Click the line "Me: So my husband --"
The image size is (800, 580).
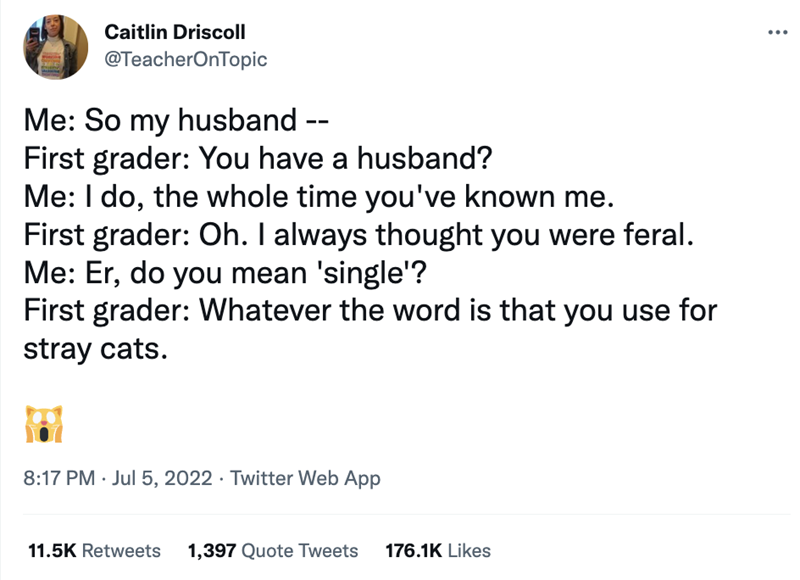point(174,123)
